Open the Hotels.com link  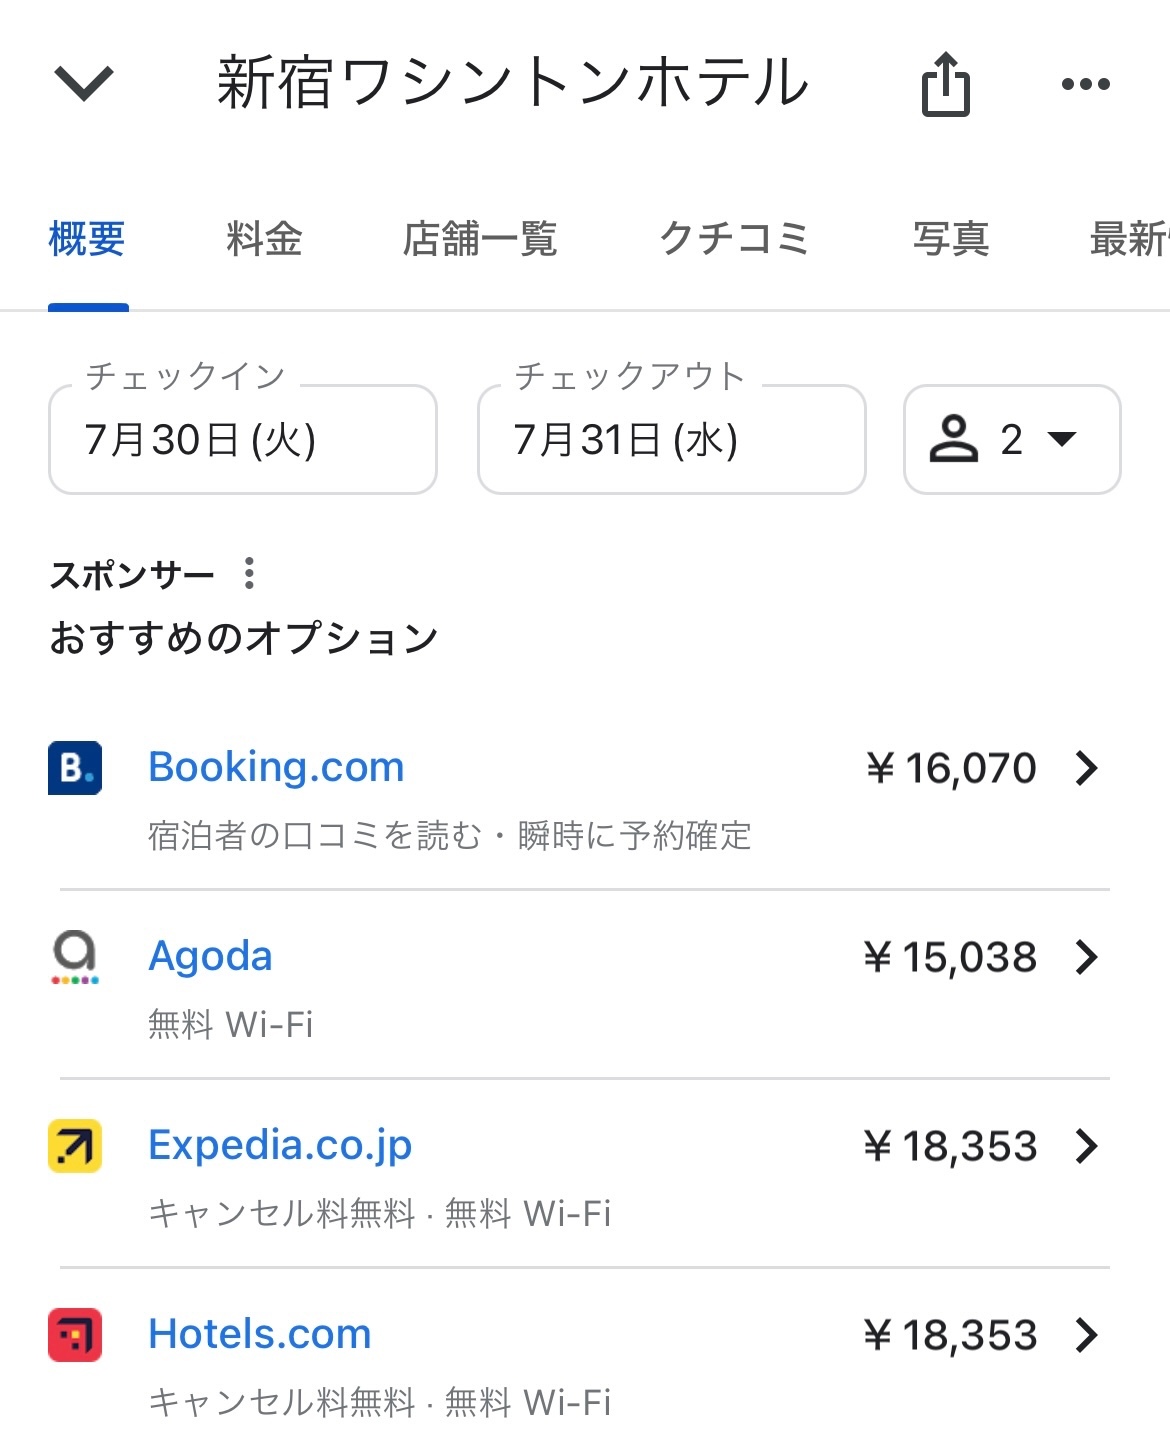coord(260,1335)
